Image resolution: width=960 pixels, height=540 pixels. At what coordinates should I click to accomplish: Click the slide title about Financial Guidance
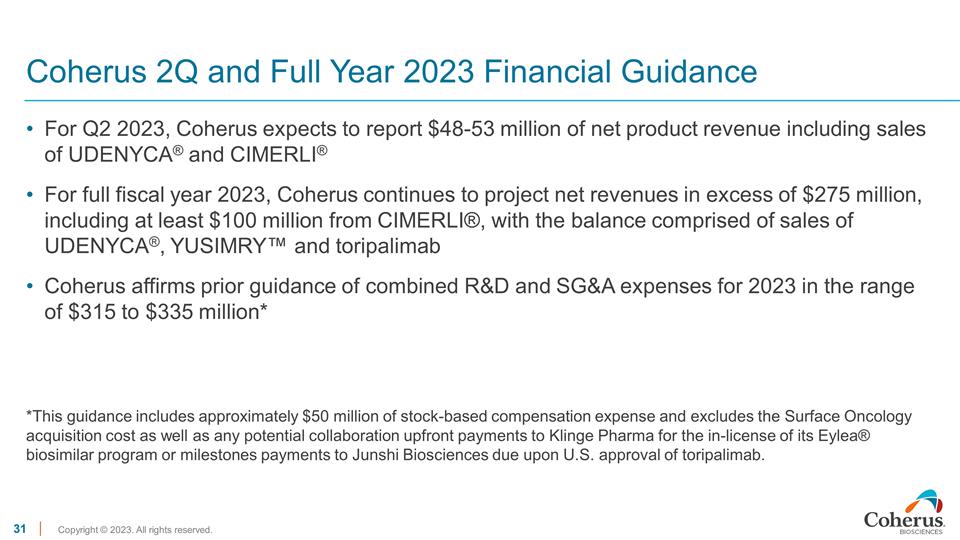(x=391, y=72)
